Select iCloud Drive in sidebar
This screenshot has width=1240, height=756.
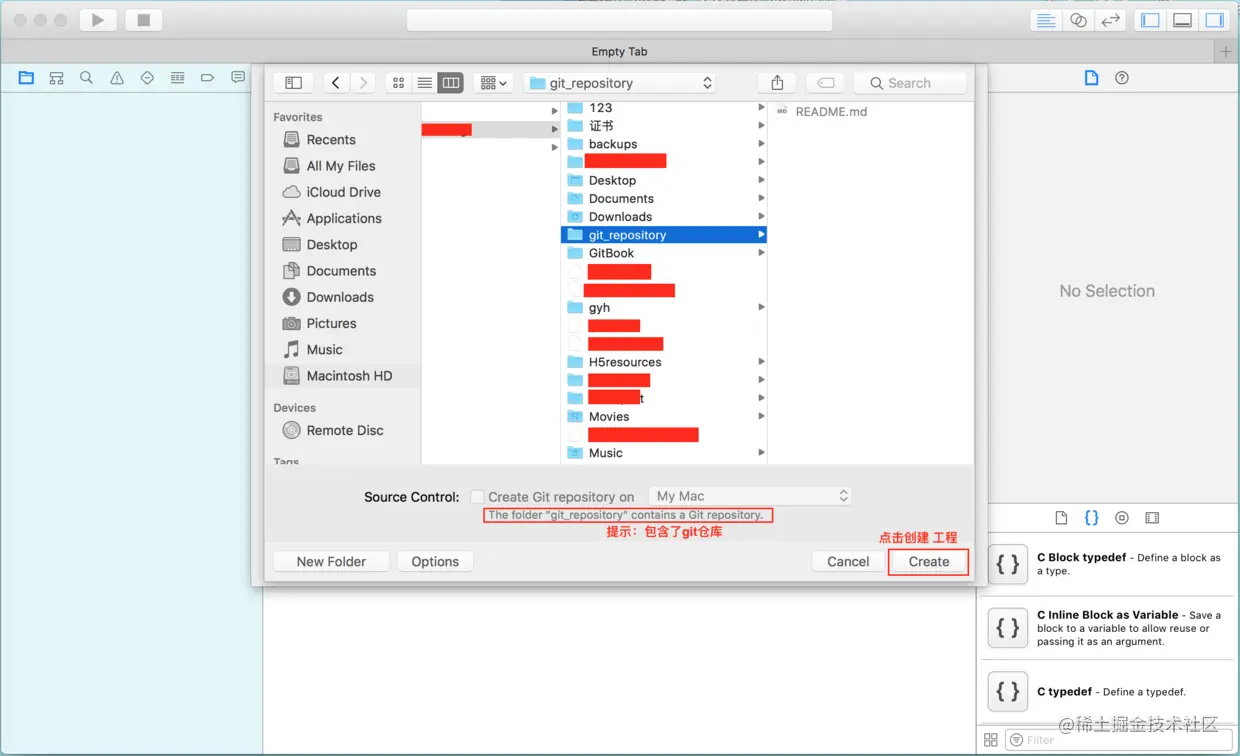pyautogui.click(x=343, y=192)
